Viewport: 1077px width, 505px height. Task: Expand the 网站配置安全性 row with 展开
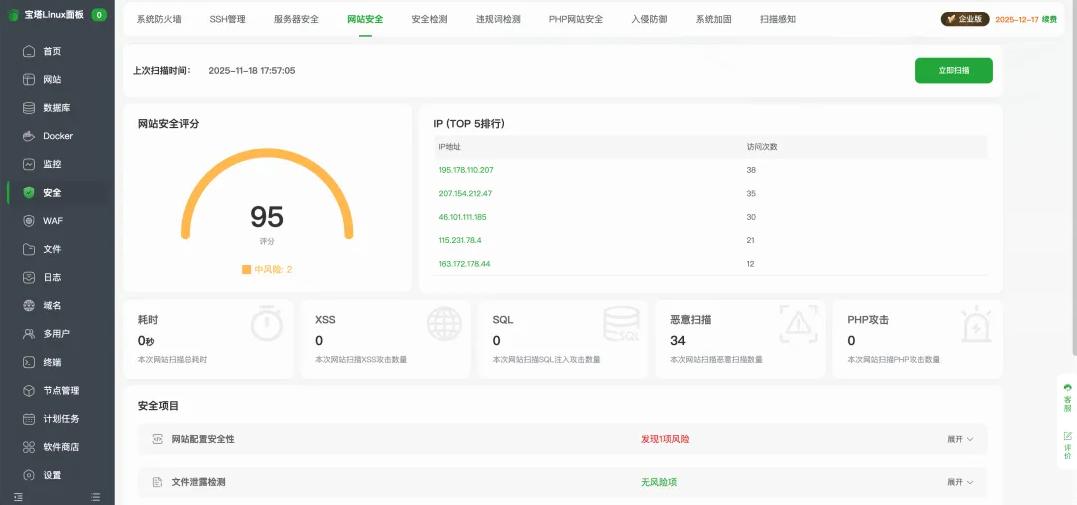pyautogui.click(x=960, y=439)
